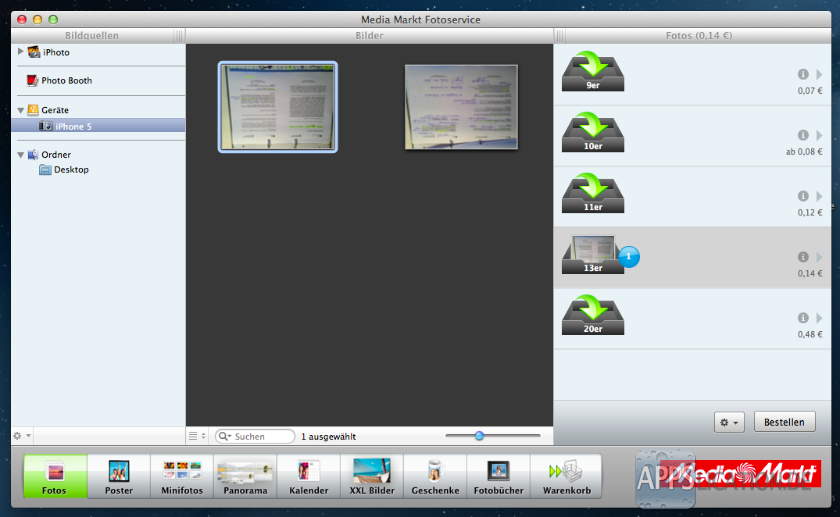This screenshot has height=517, width=840.
Task: Open the 10er format detail arrow
Action: click(x=819, y=135)
